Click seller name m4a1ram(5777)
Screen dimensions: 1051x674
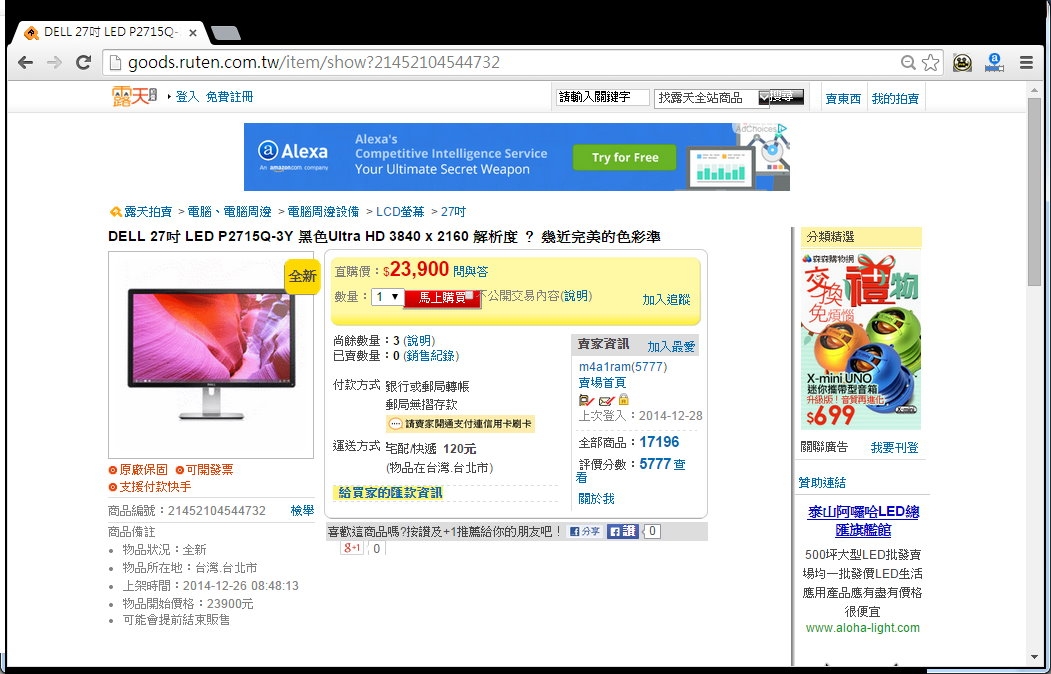pyautogui.click(x=623, y=366)
